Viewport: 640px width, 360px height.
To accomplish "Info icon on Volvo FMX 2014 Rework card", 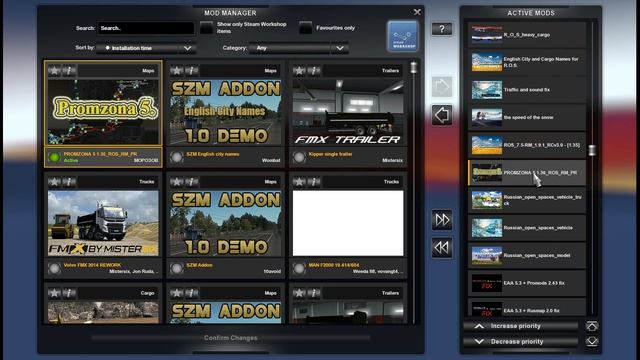I will point(69,182).
